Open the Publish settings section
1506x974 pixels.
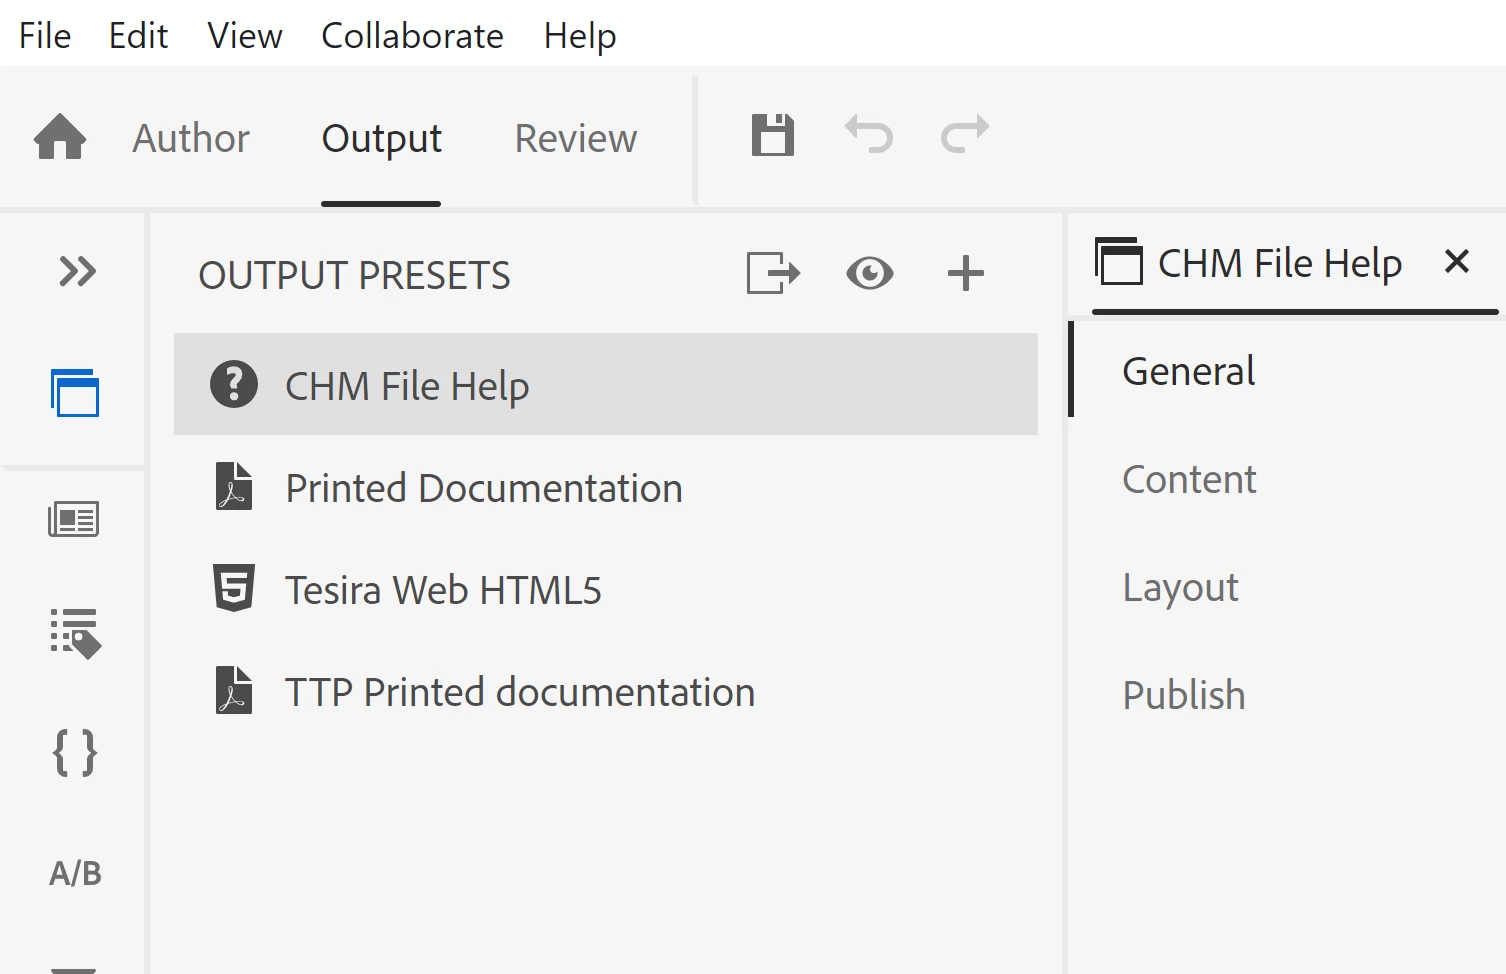1184,695
